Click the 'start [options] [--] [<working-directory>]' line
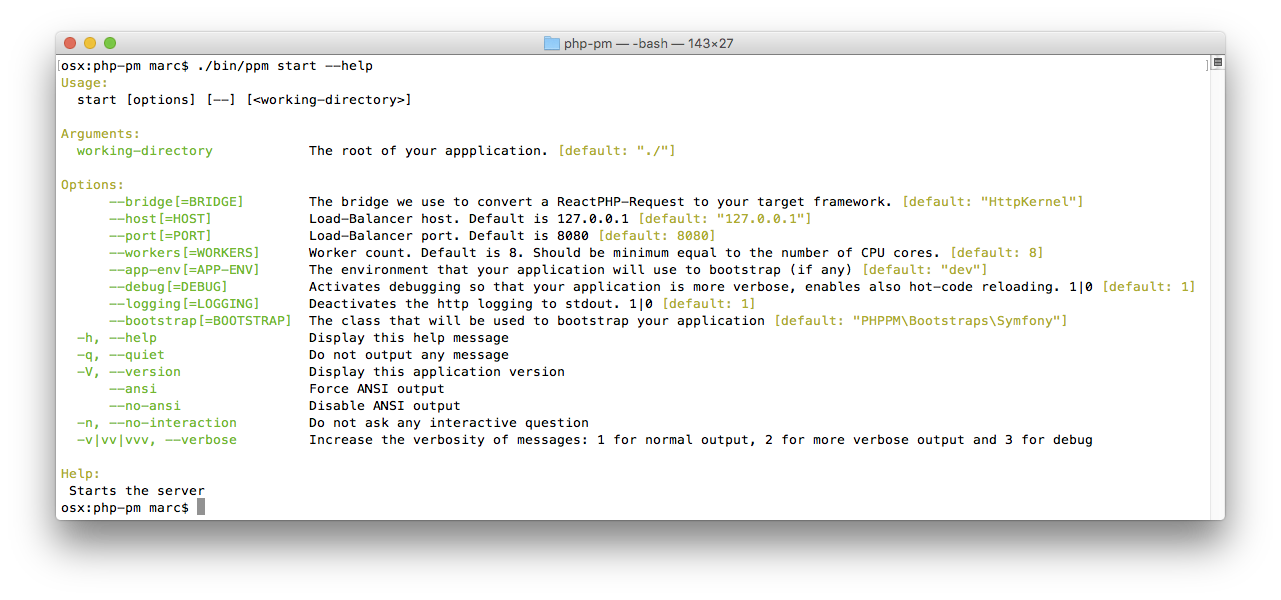The width and height of the screenshot is (1281, 600). [x=244, y=100]
